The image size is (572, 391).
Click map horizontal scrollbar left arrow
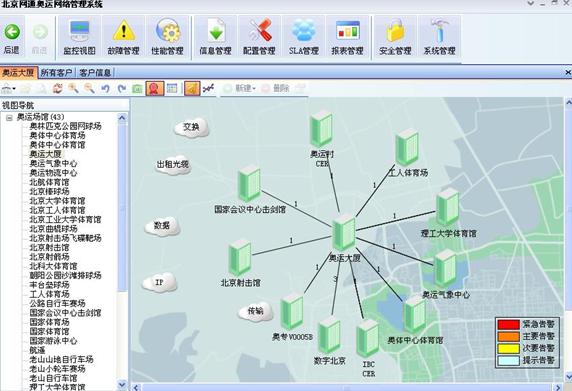pyautogui.click(x=136, y=387)
